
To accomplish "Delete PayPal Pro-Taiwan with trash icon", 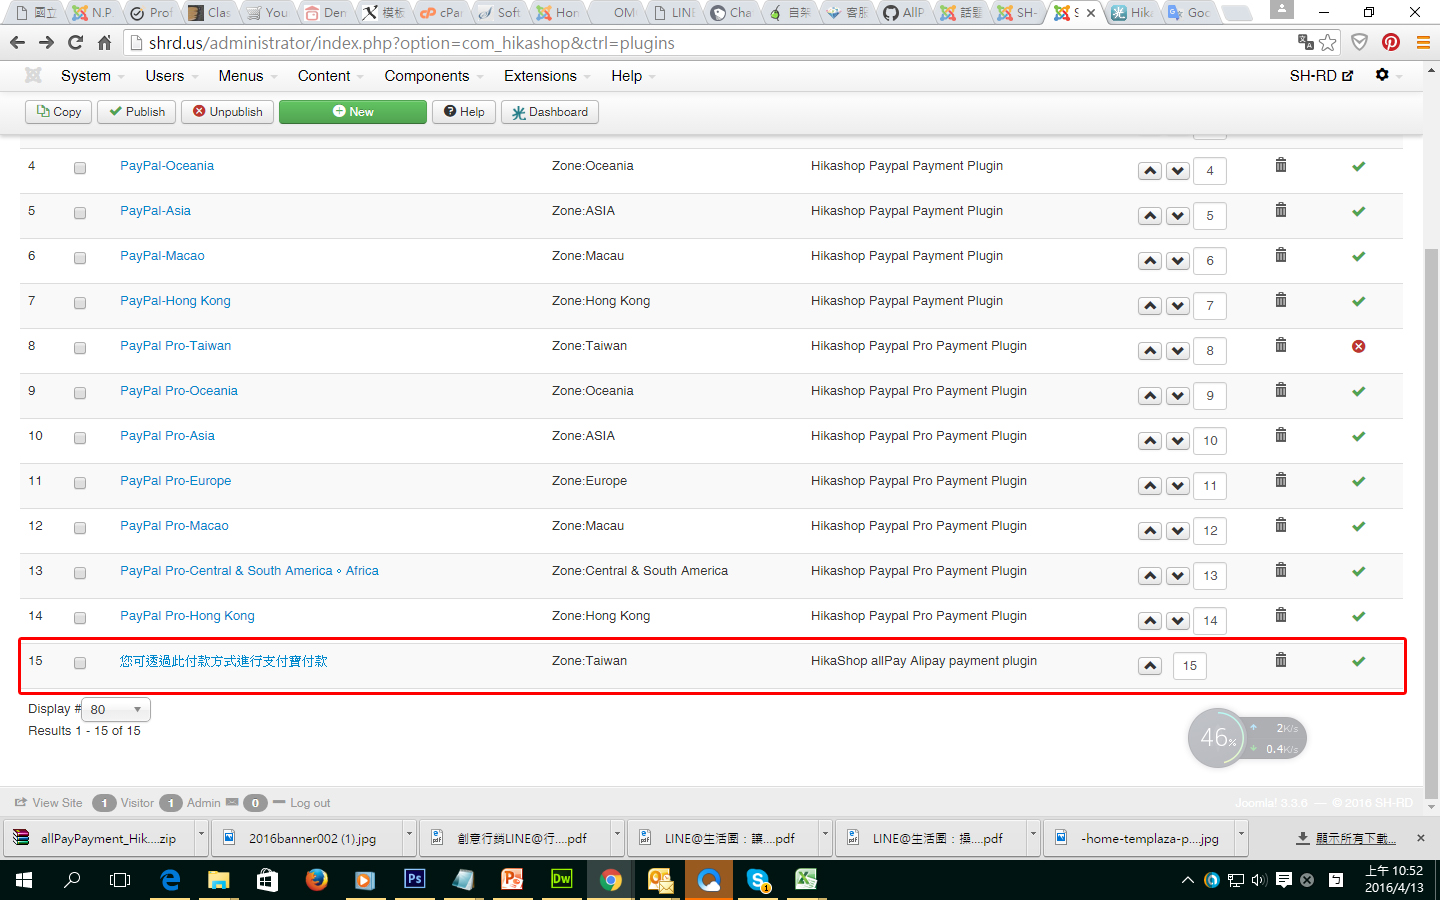I will (1281, 345).
